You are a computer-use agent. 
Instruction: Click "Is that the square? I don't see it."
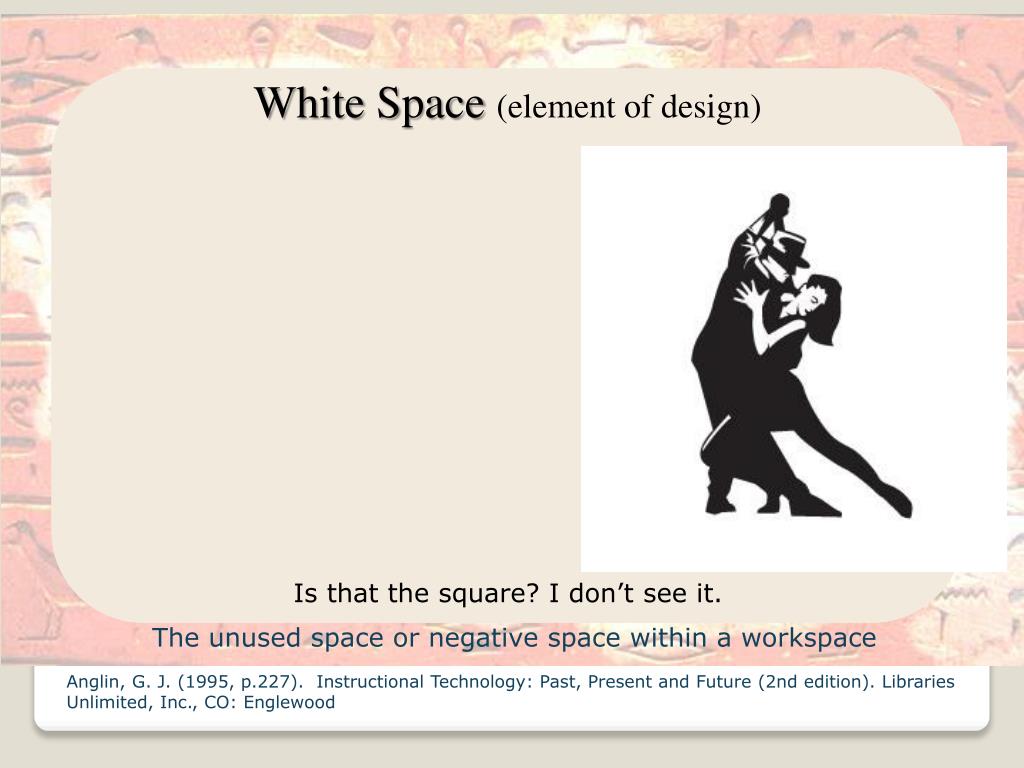click(x=507, y=593)
